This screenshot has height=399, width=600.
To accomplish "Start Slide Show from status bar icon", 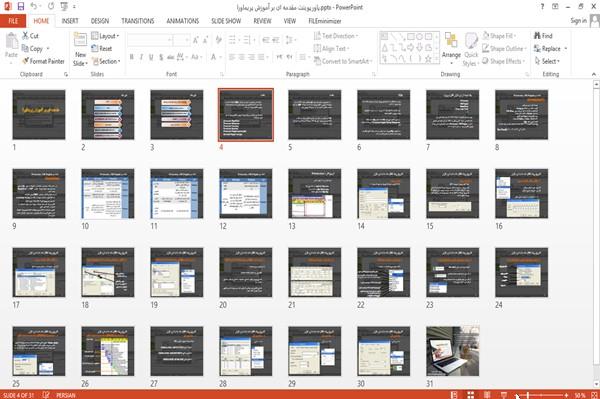I will [504, 395].
